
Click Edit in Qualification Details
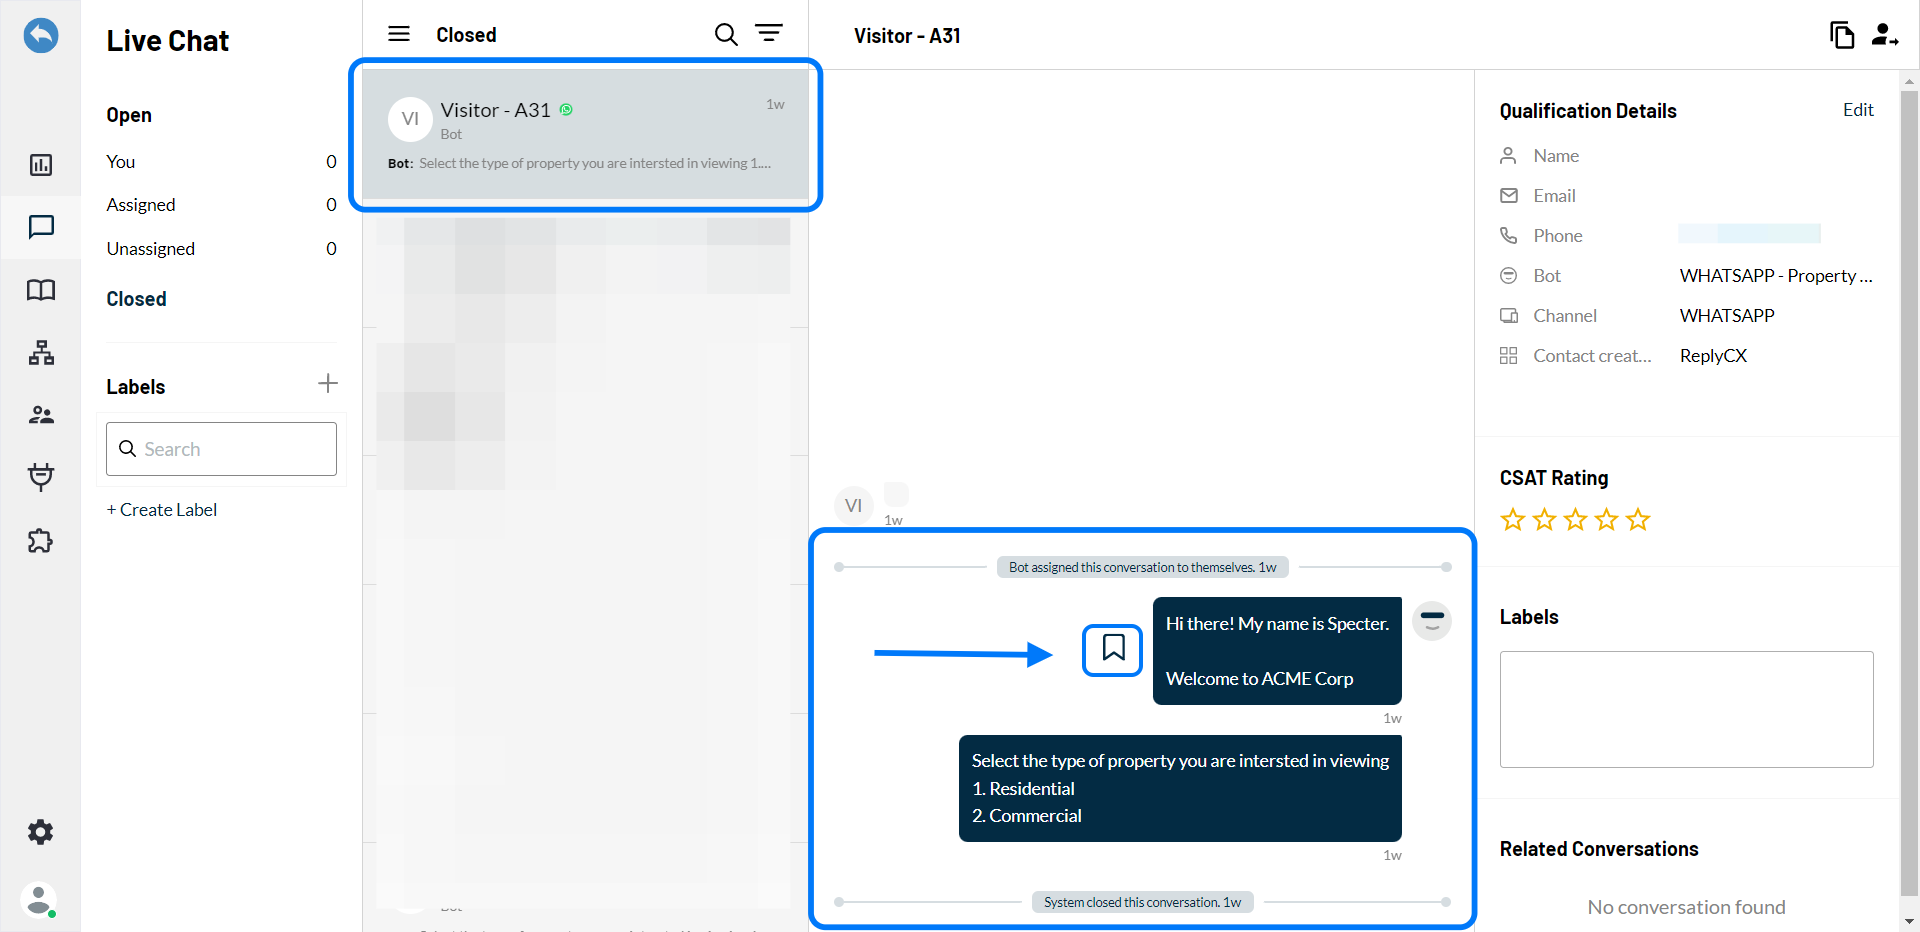1857,110
